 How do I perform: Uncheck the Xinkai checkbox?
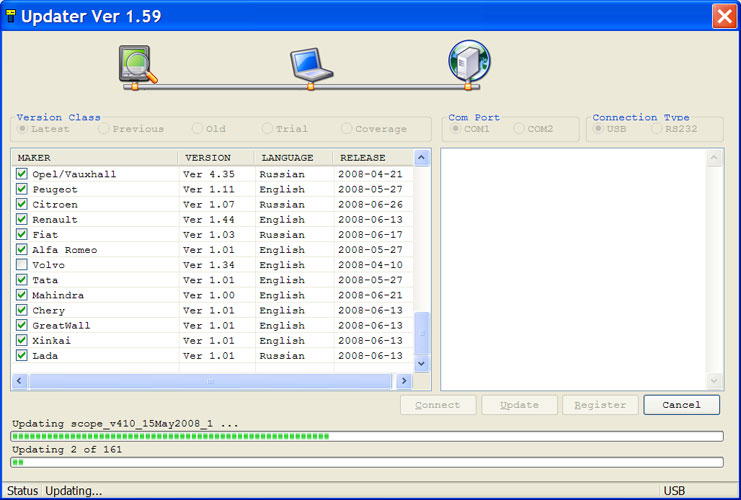(x=22, y=340)
